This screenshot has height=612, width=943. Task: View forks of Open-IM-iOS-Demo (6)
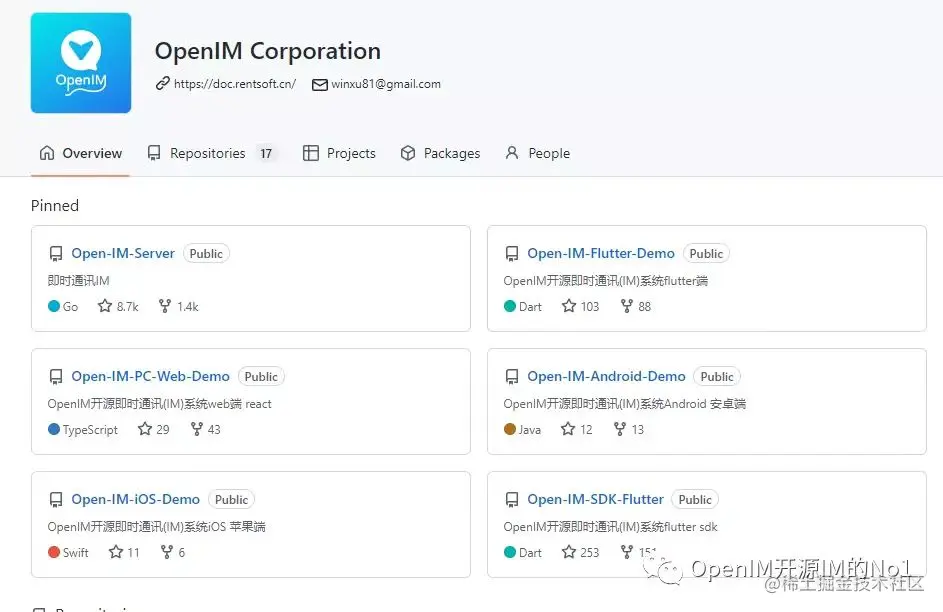pos(173,552)
